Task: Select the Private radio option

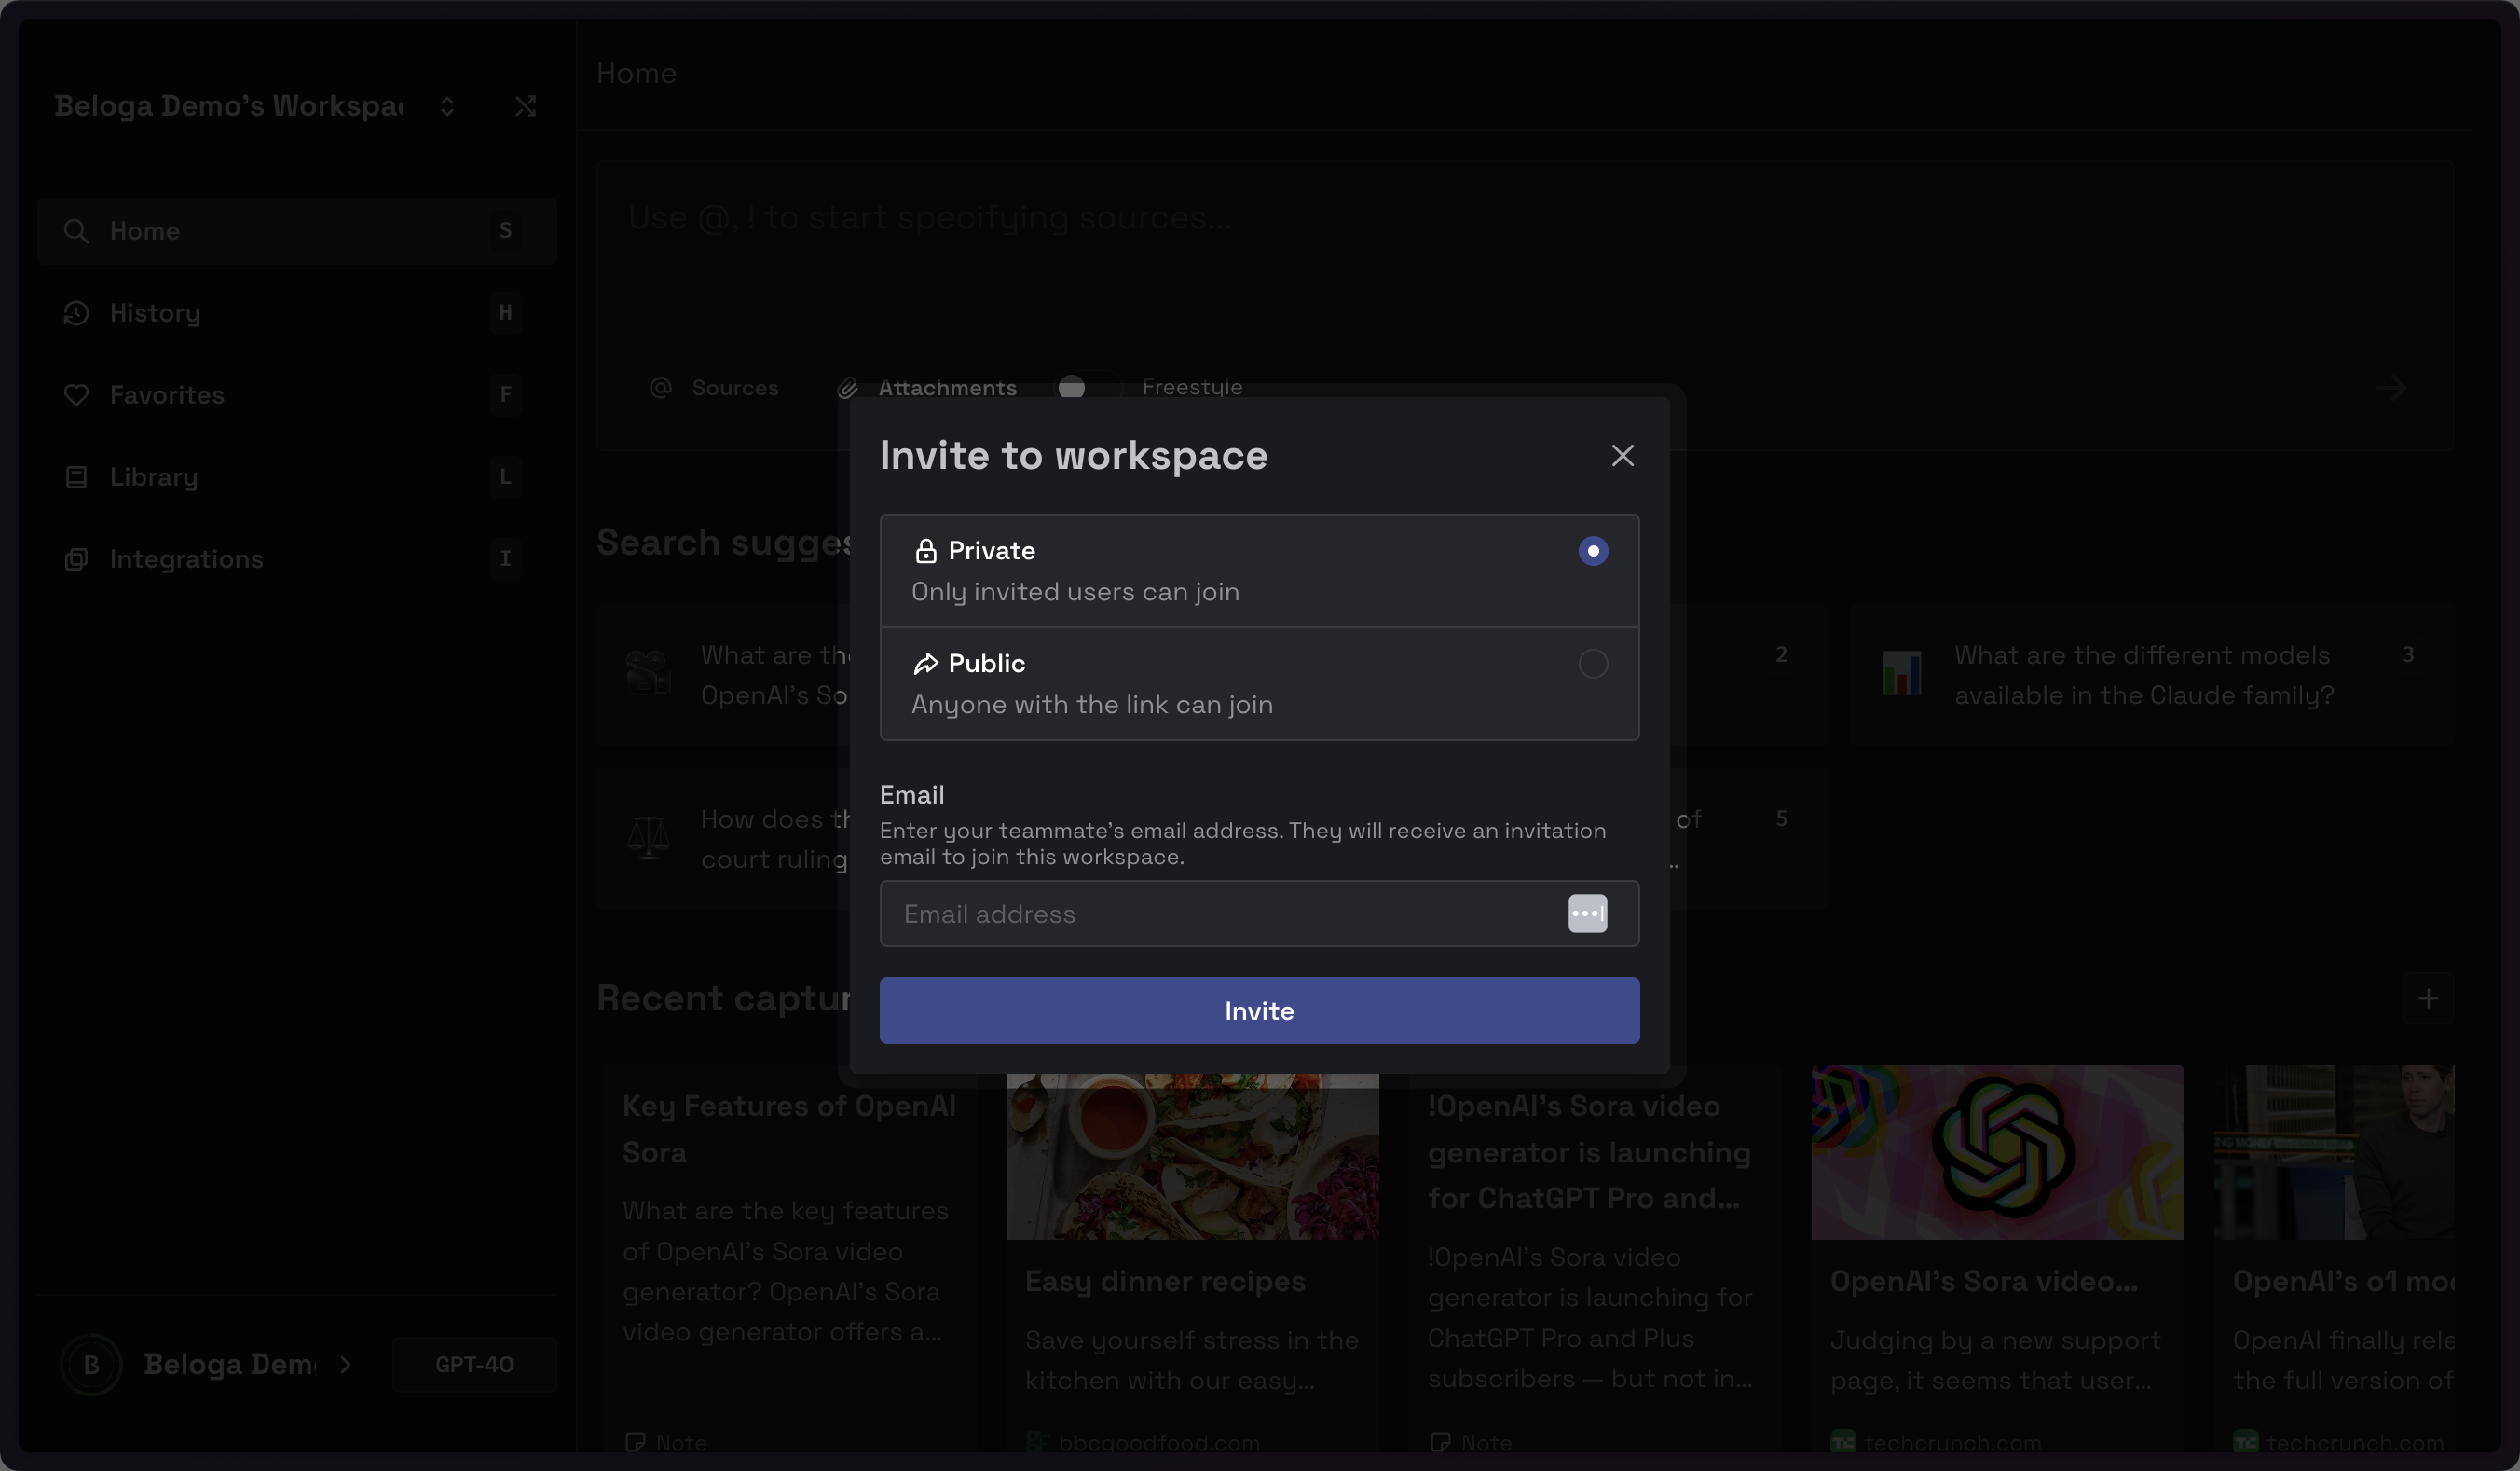Action: click(1592, 551)
